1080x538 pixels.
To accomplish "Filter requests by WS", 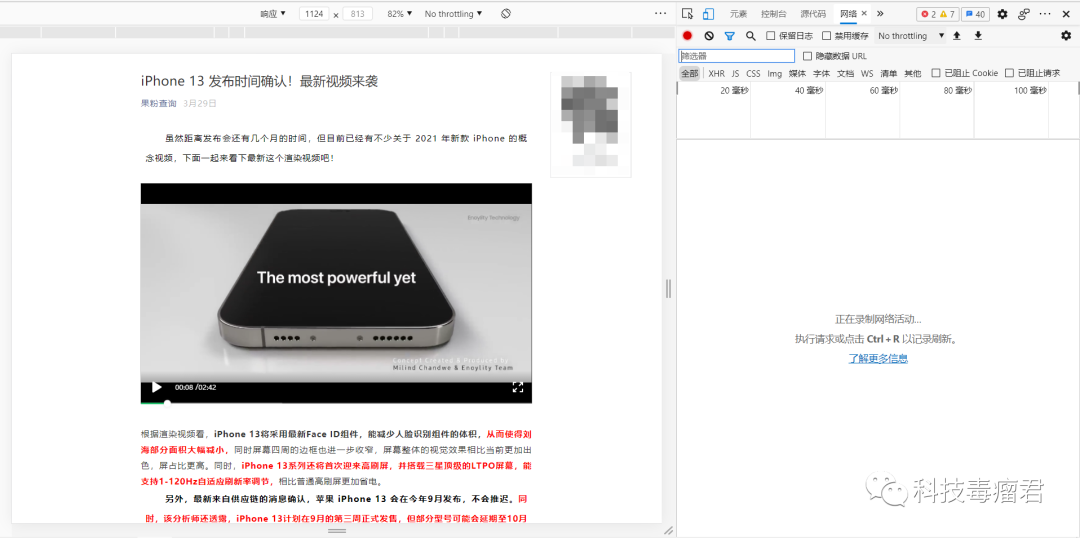I will point(866,73).
